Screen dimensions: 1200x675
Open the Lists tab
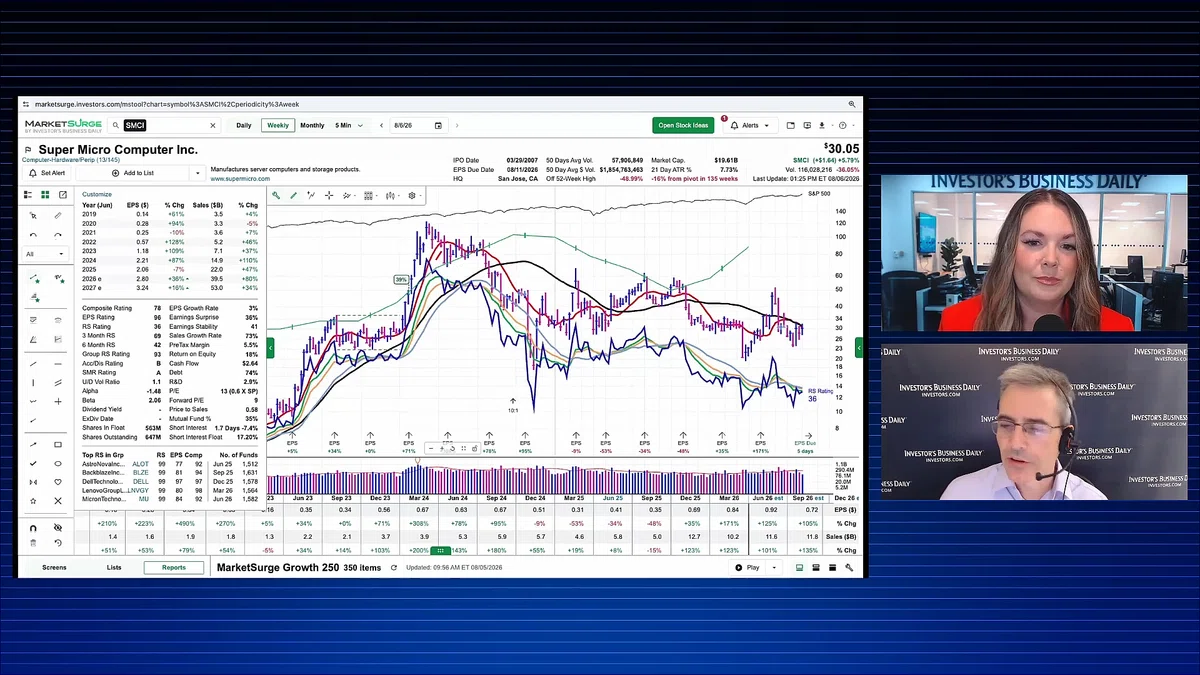click(114, 567)
